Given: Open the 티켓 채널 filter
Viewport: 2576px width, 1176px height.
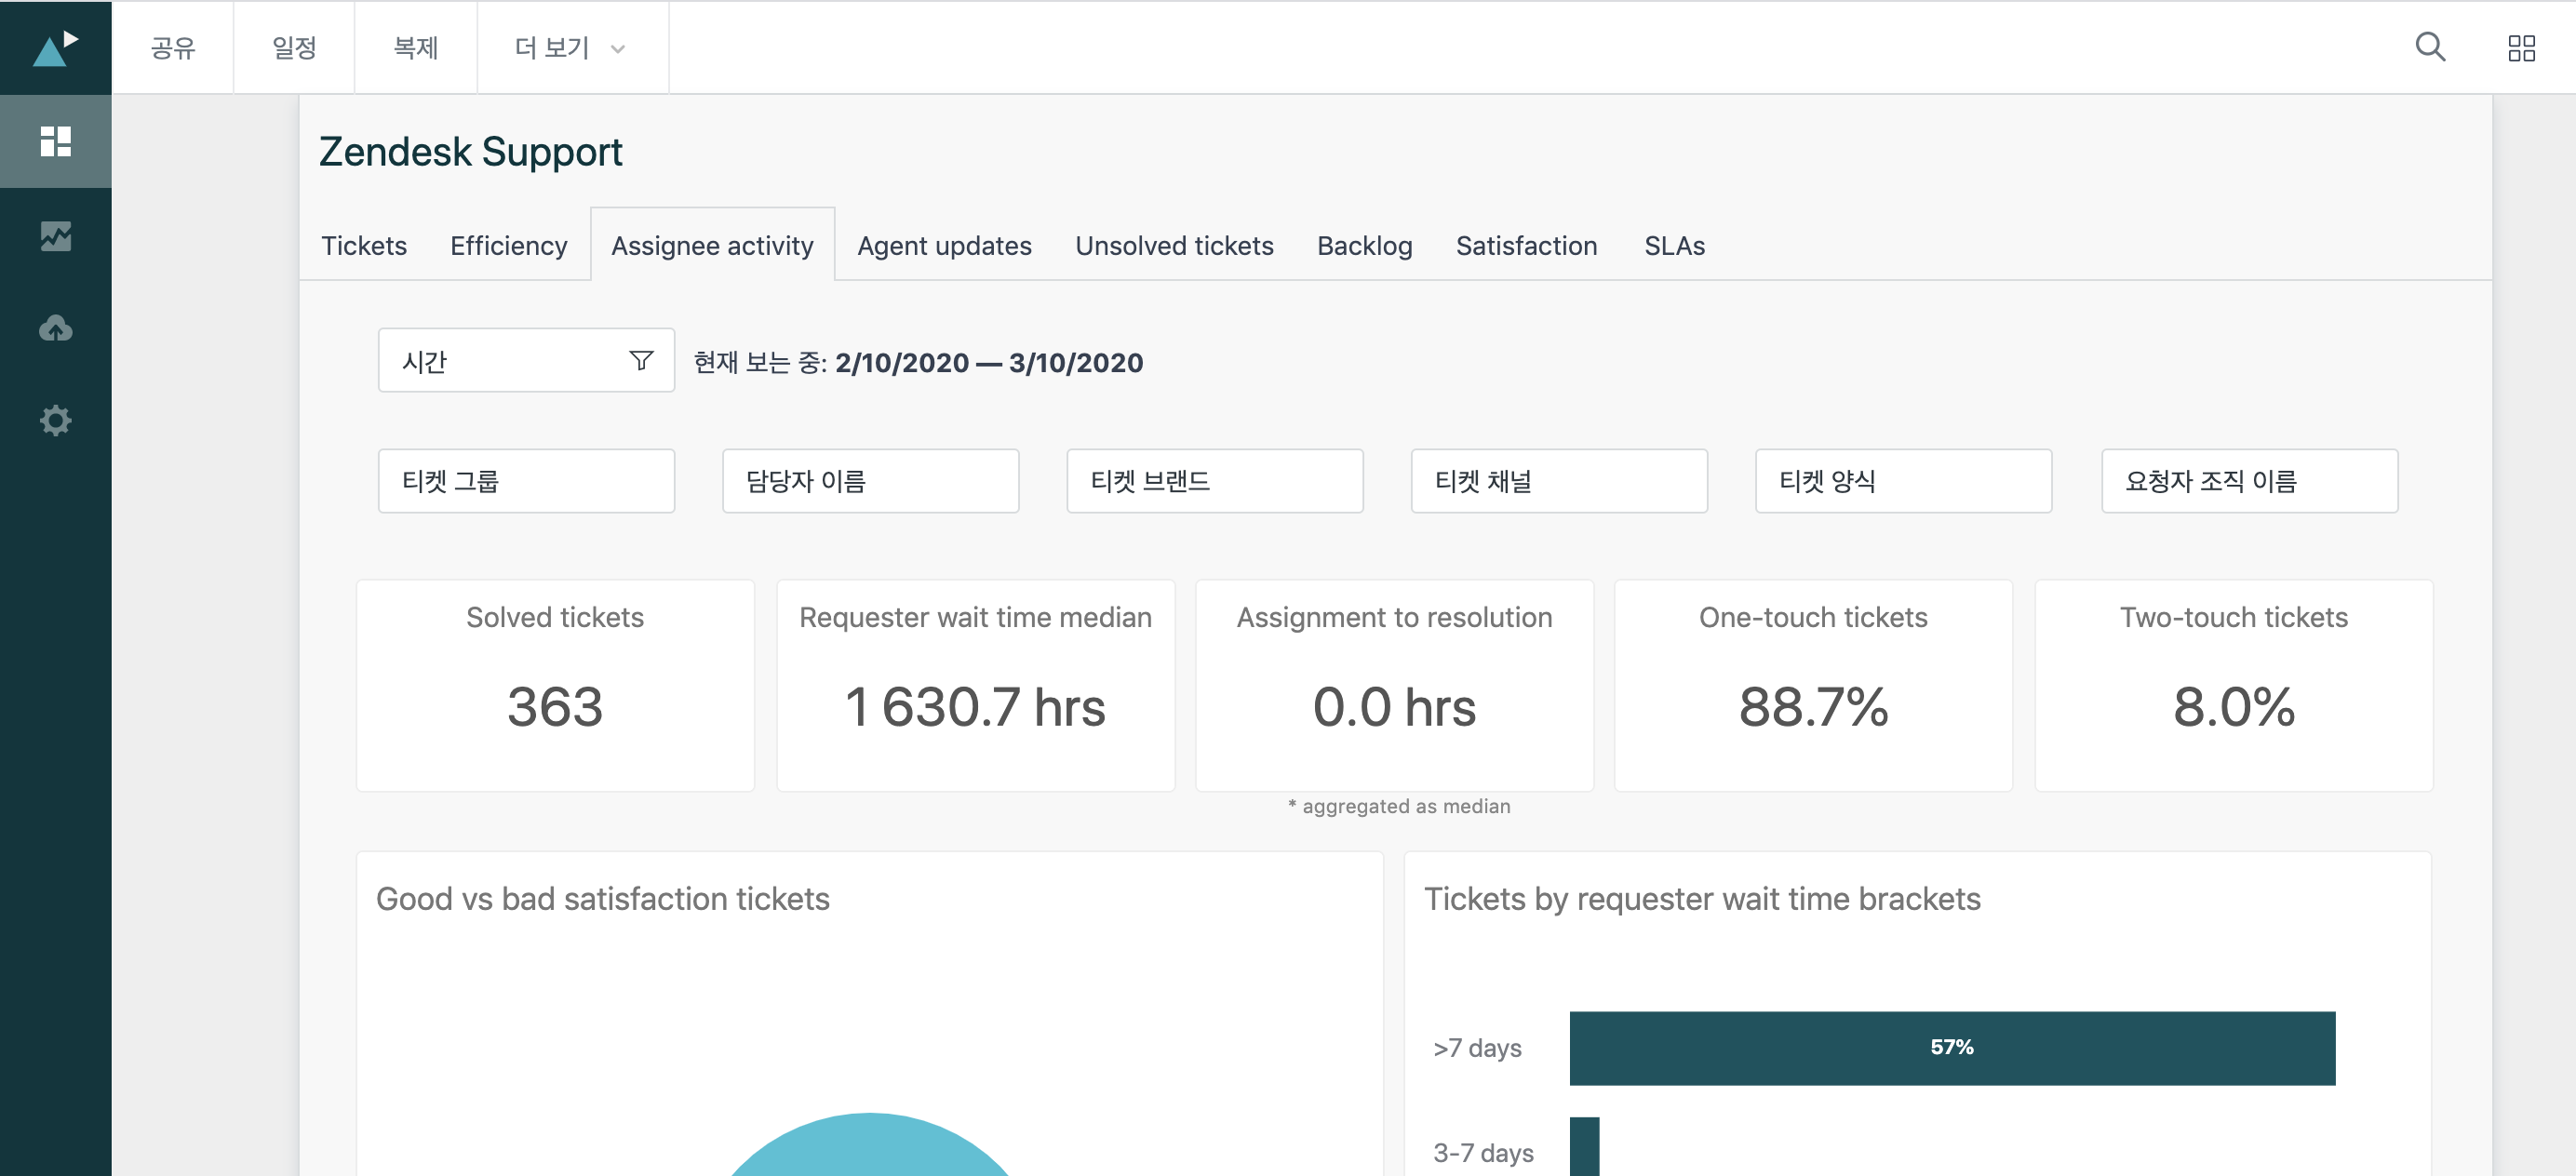Looking at the screenshot, I should [x=1559, y=481].
